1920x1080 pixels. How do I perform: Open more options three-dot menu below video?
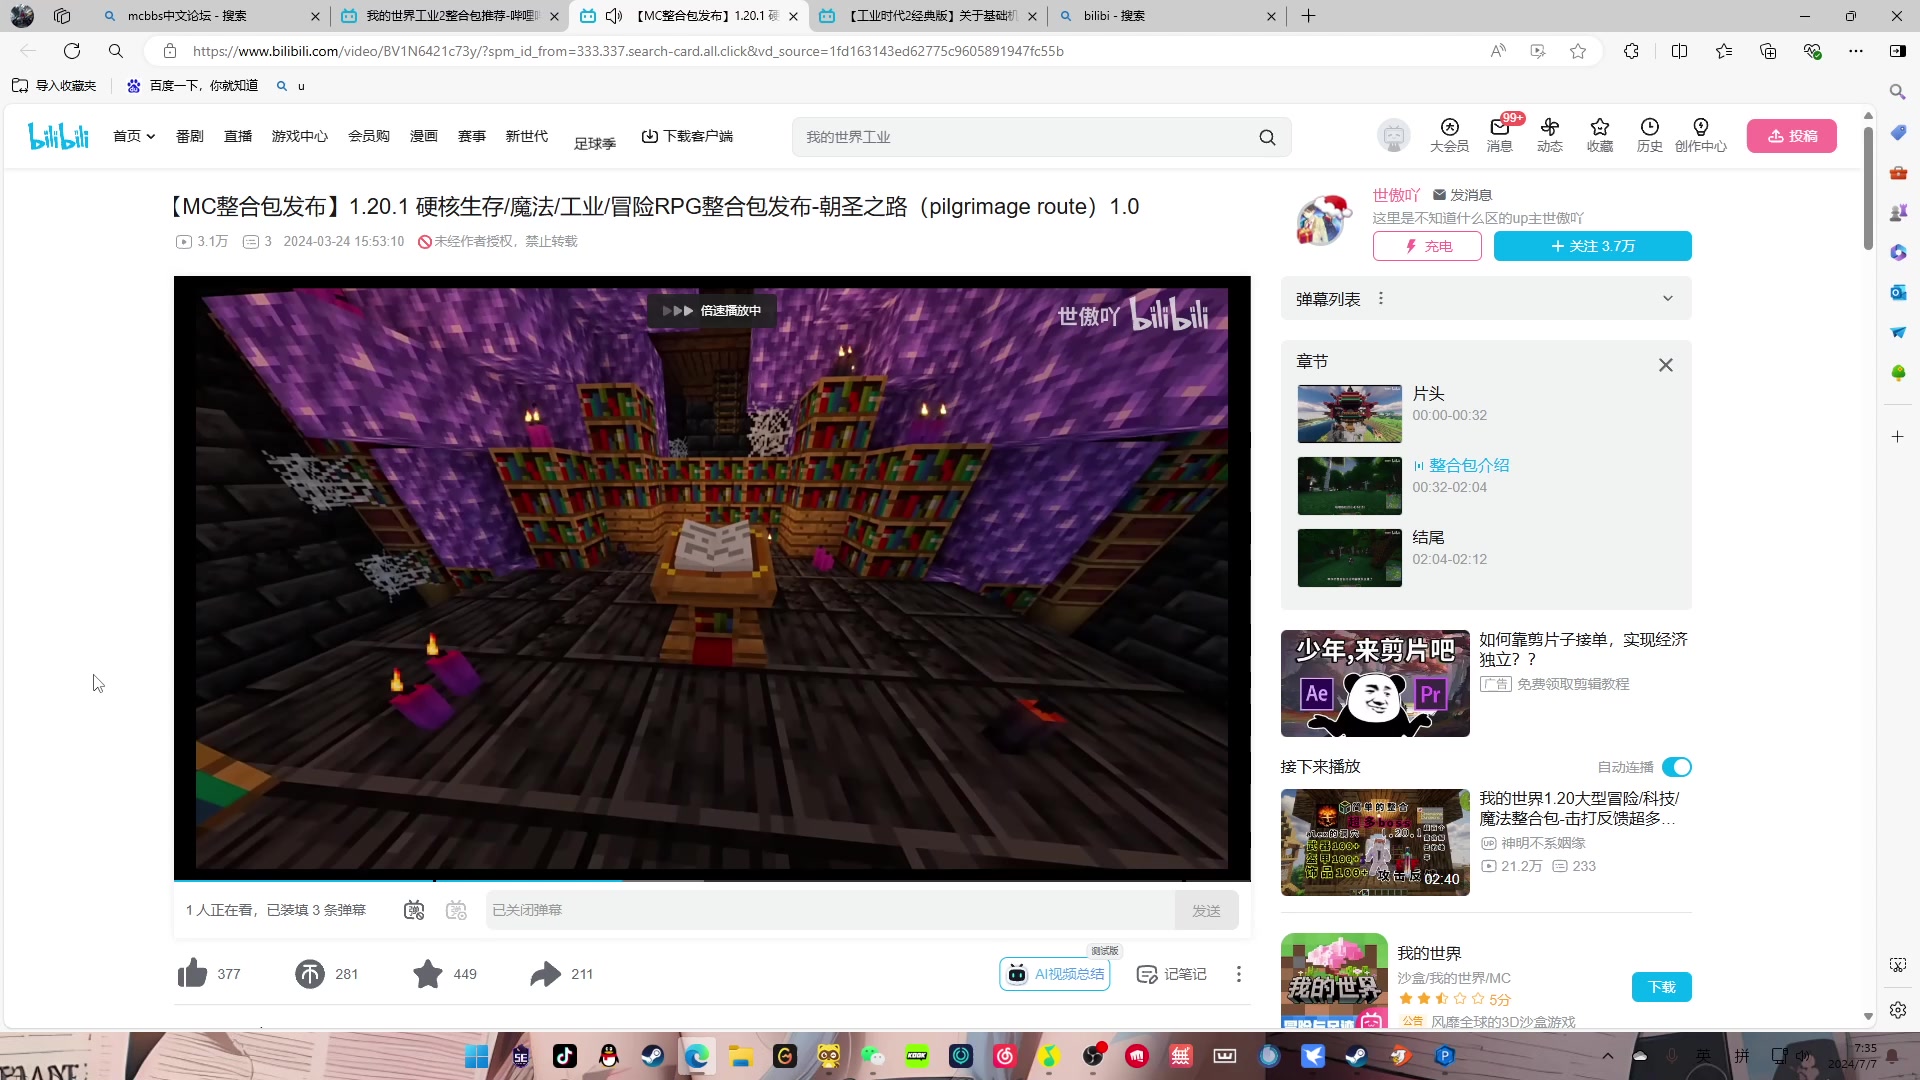point(1238,974)
